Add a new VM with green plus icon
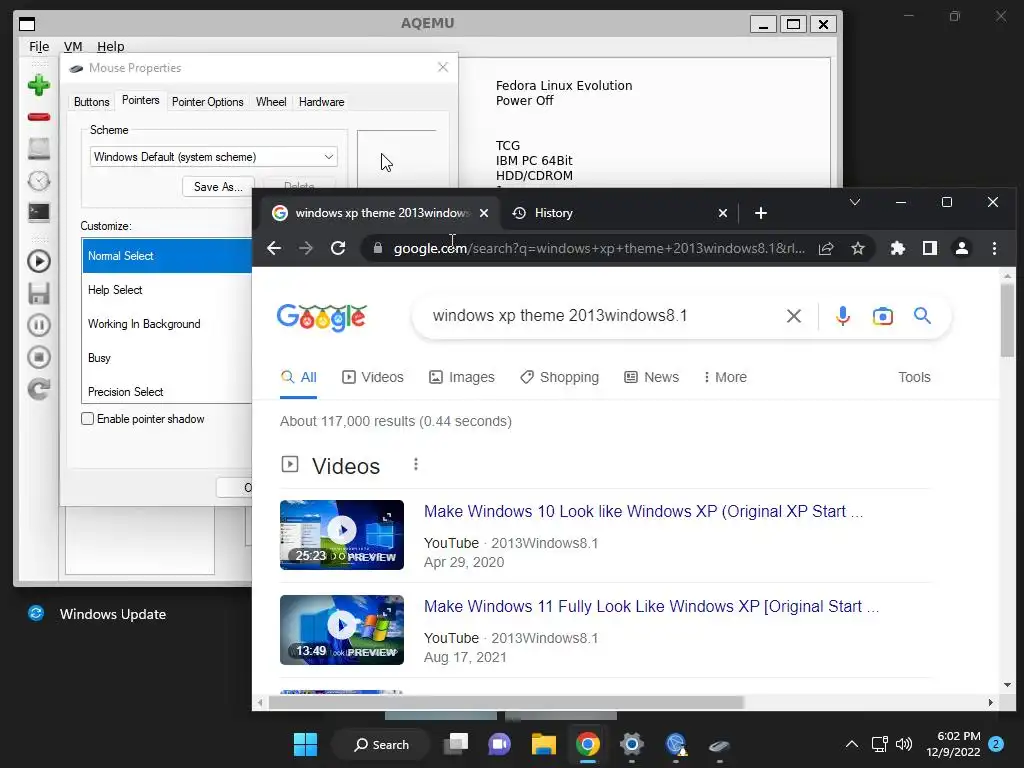This screenshot has height=768, width=1024. click(39, 85)
